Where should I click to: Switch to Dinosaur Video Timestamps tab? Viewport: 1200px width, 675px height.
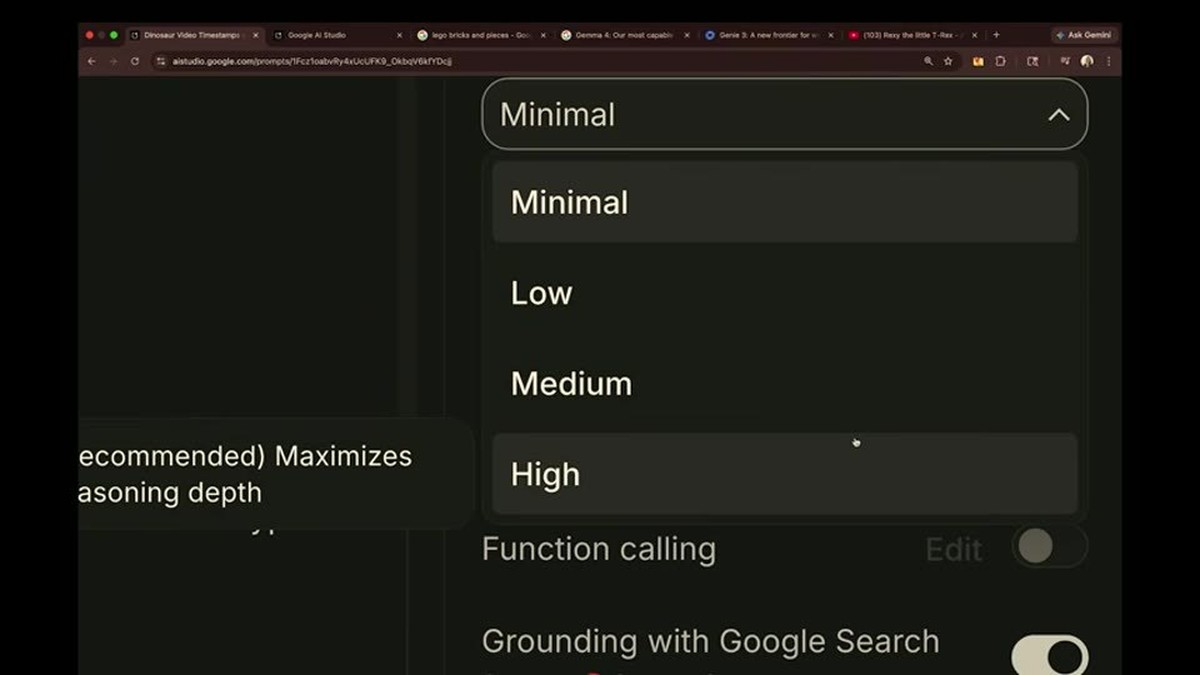(x=193, y=35)
